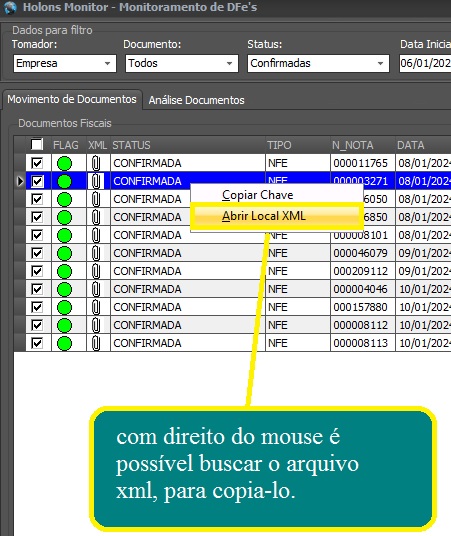Open the XML paperclip for note 000046079
This screenshot has width=451, height=536.
tap(96, 253)
